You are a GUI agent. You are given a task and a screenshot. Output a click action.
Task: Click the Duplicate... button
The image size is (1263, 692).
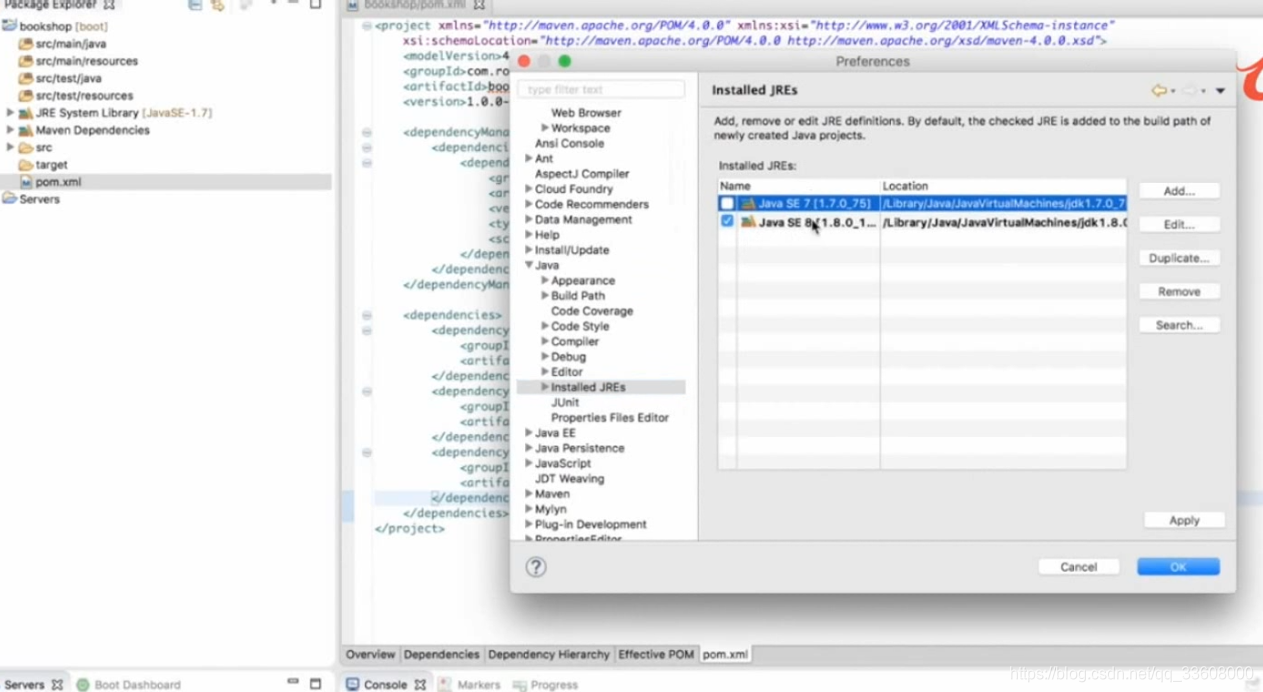1179,258
